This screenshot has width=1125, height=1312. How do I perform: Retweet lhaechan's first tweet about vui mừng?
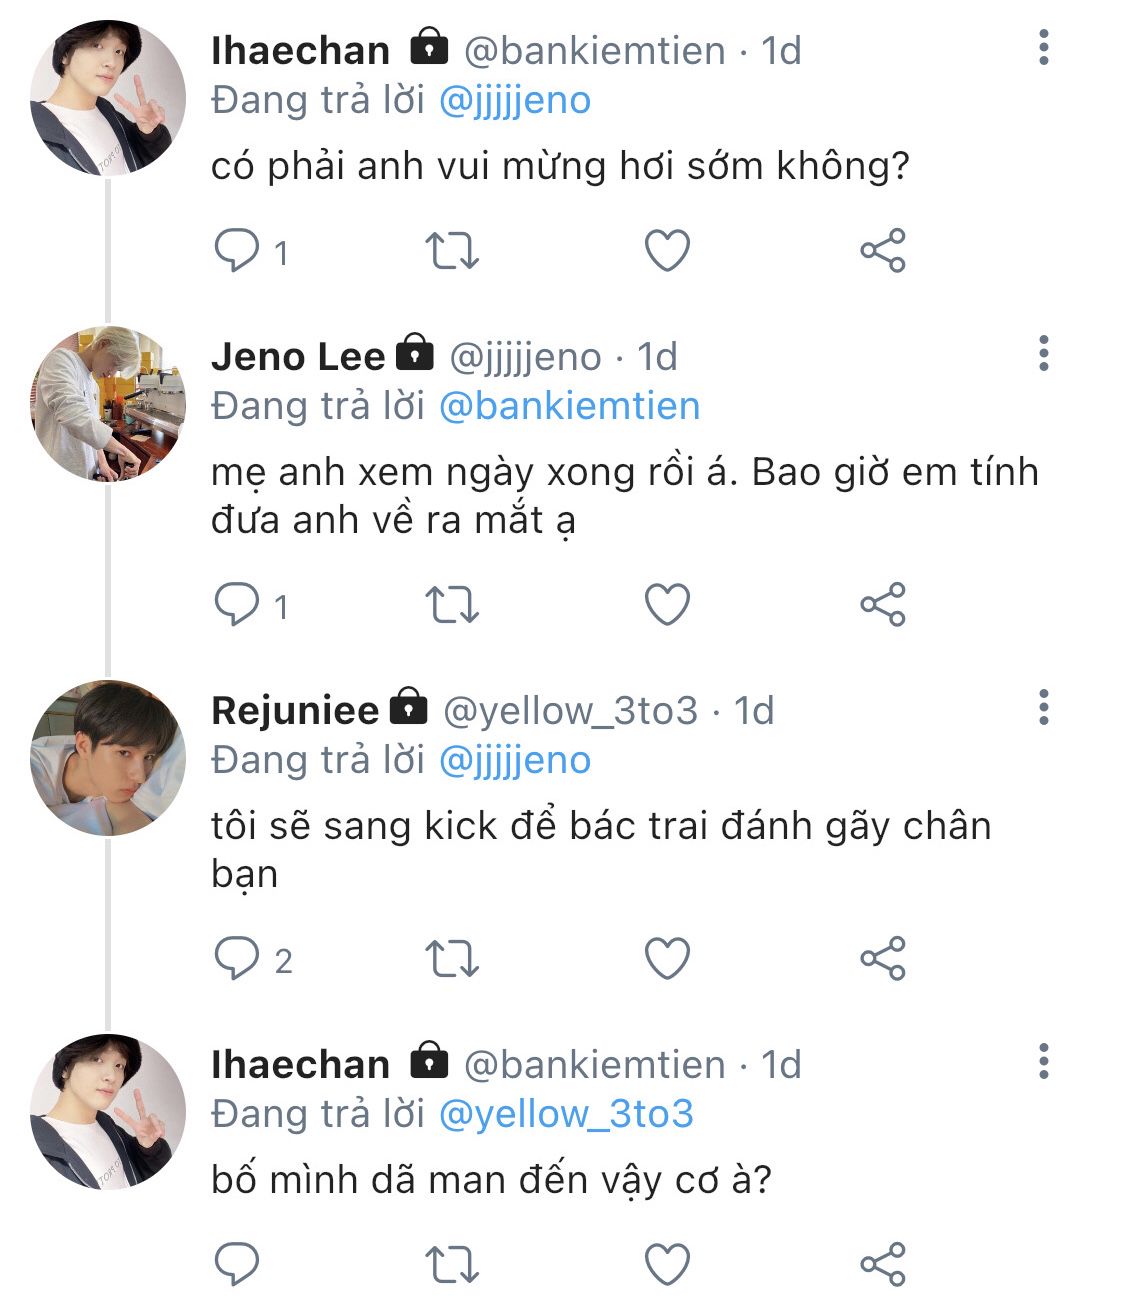pos(452,251)
